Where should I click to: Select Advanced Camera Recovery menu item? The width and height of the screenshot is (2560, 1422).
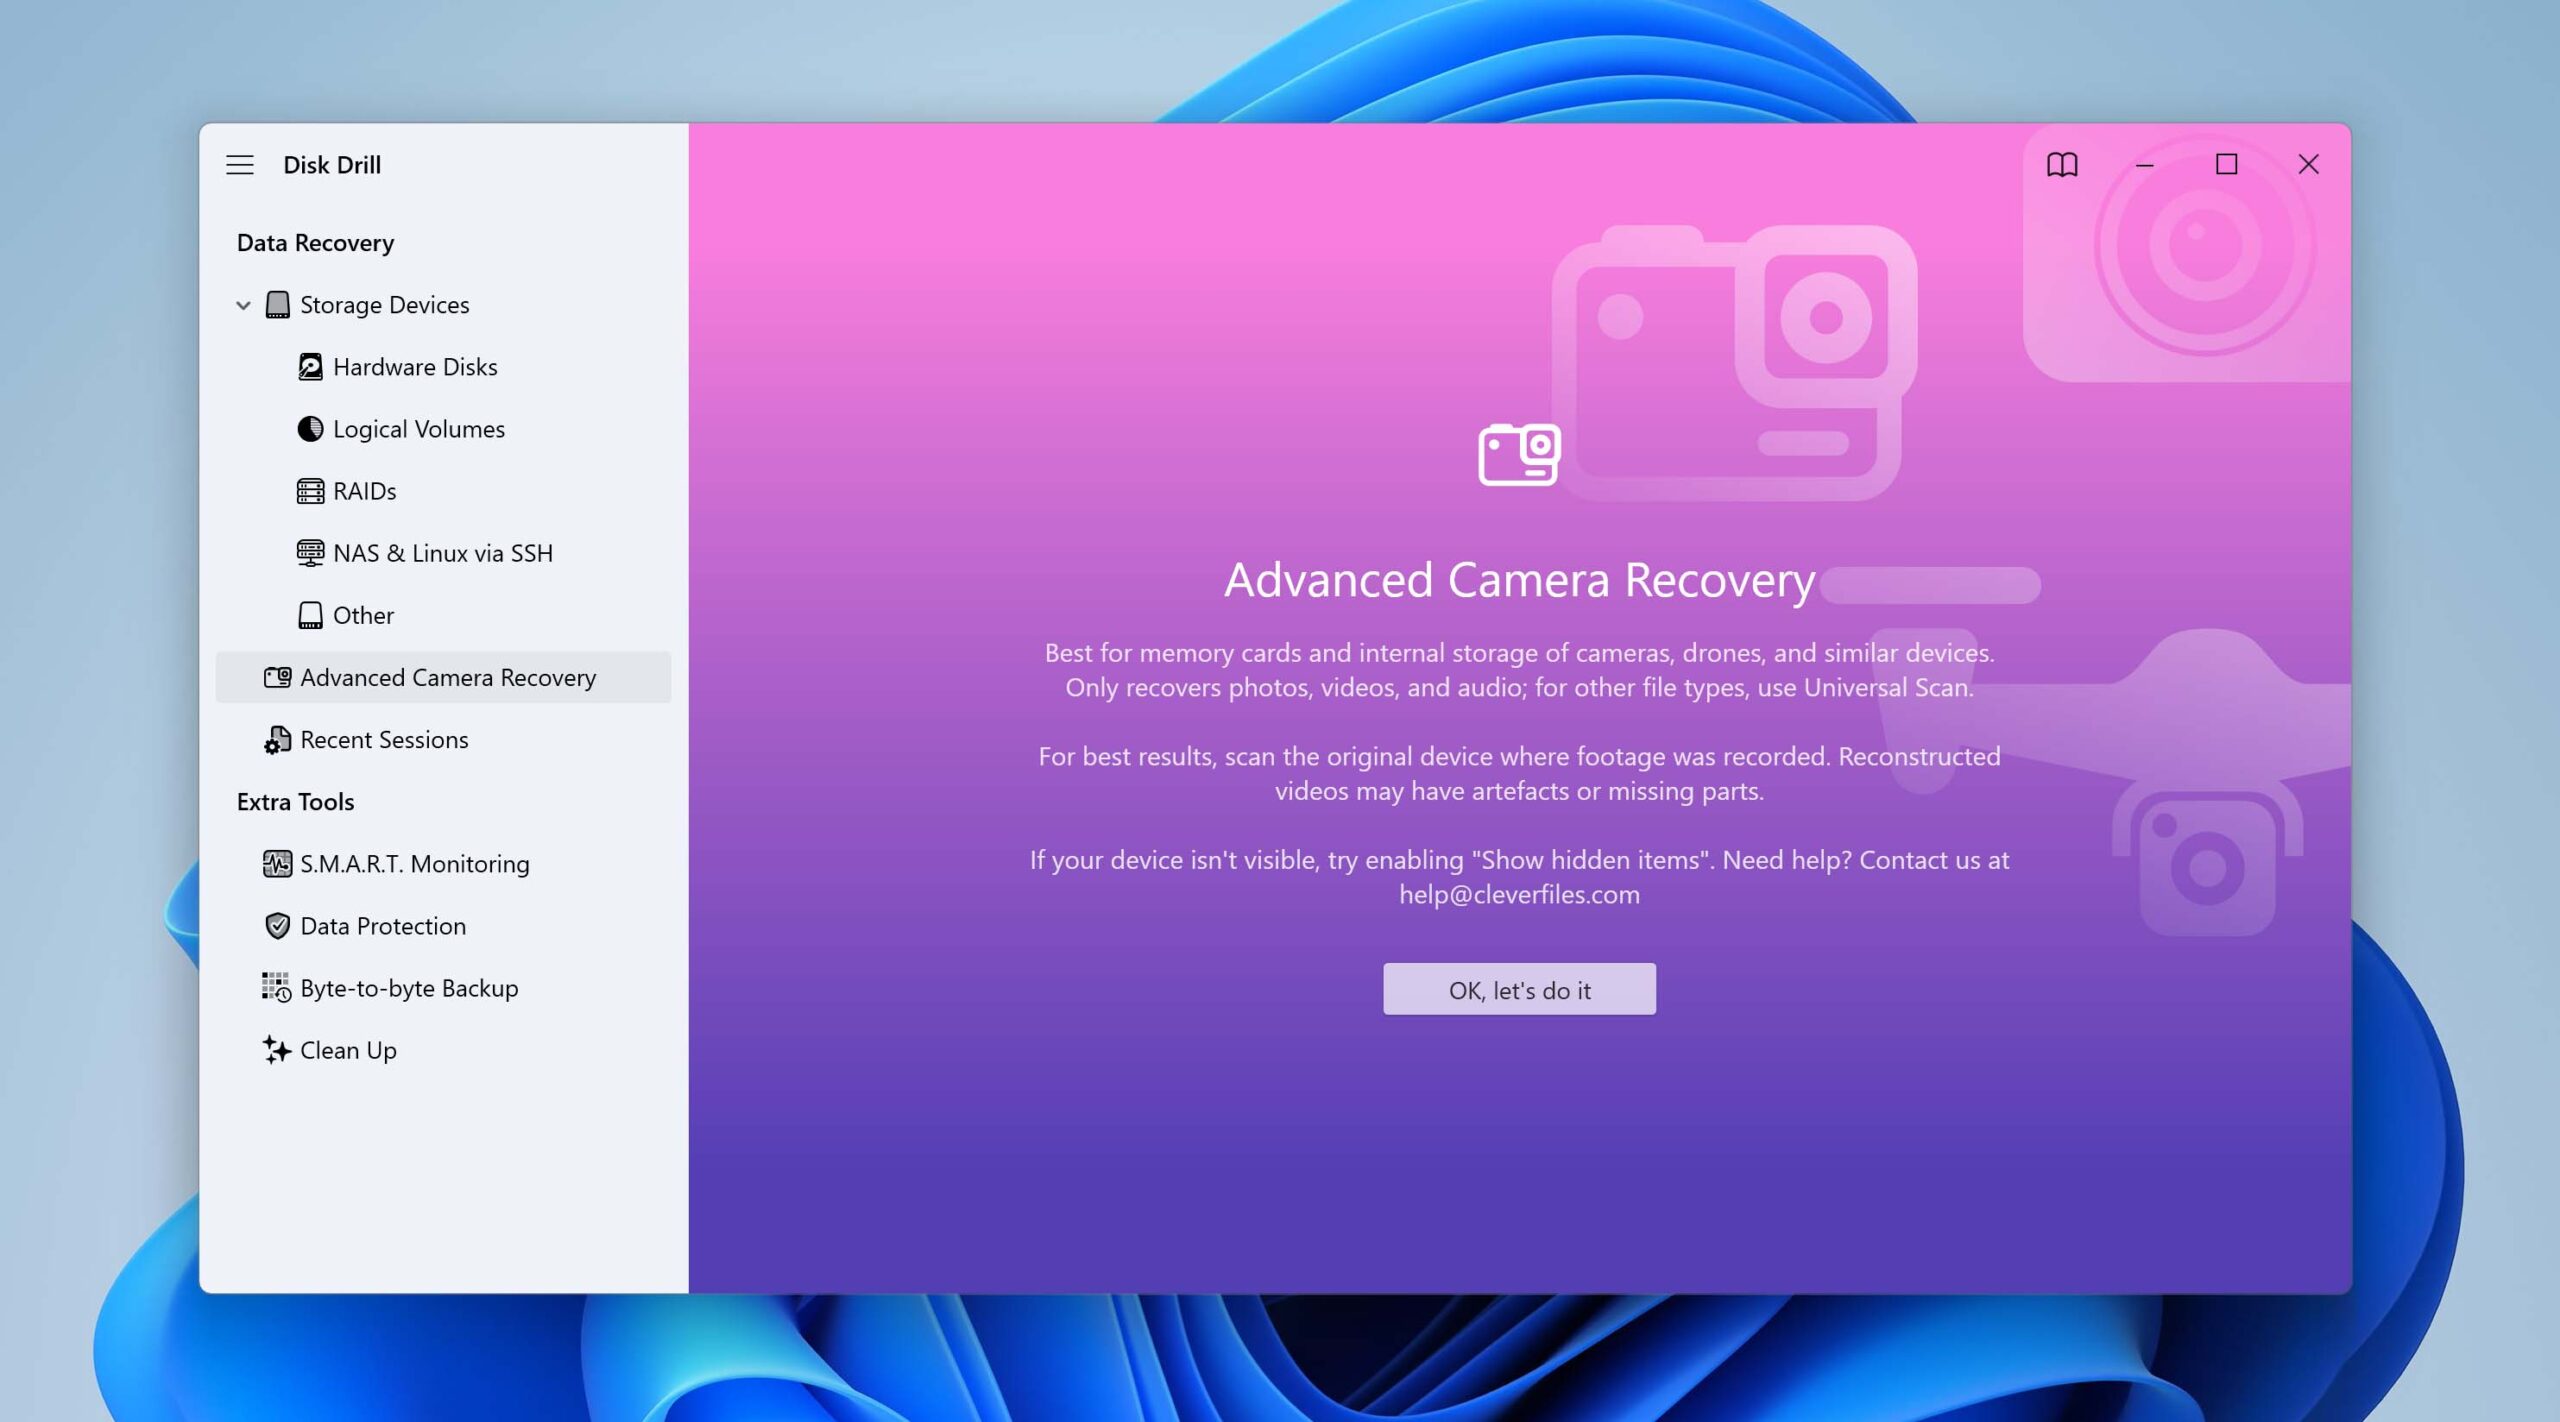[x=443, y=677]
